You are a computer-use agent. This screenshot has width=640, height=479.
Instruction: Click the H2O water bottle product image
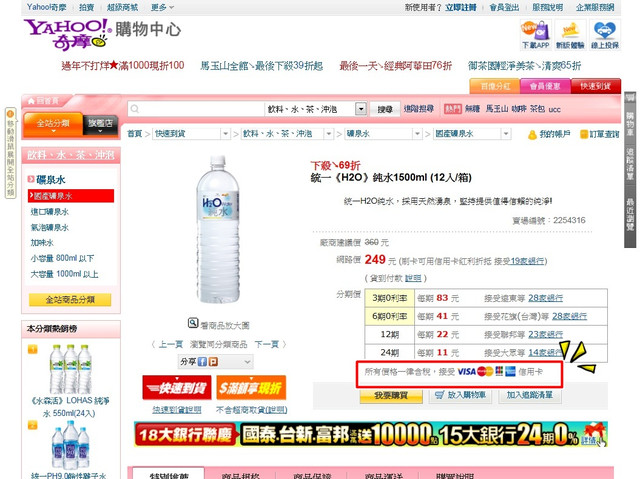218,229
